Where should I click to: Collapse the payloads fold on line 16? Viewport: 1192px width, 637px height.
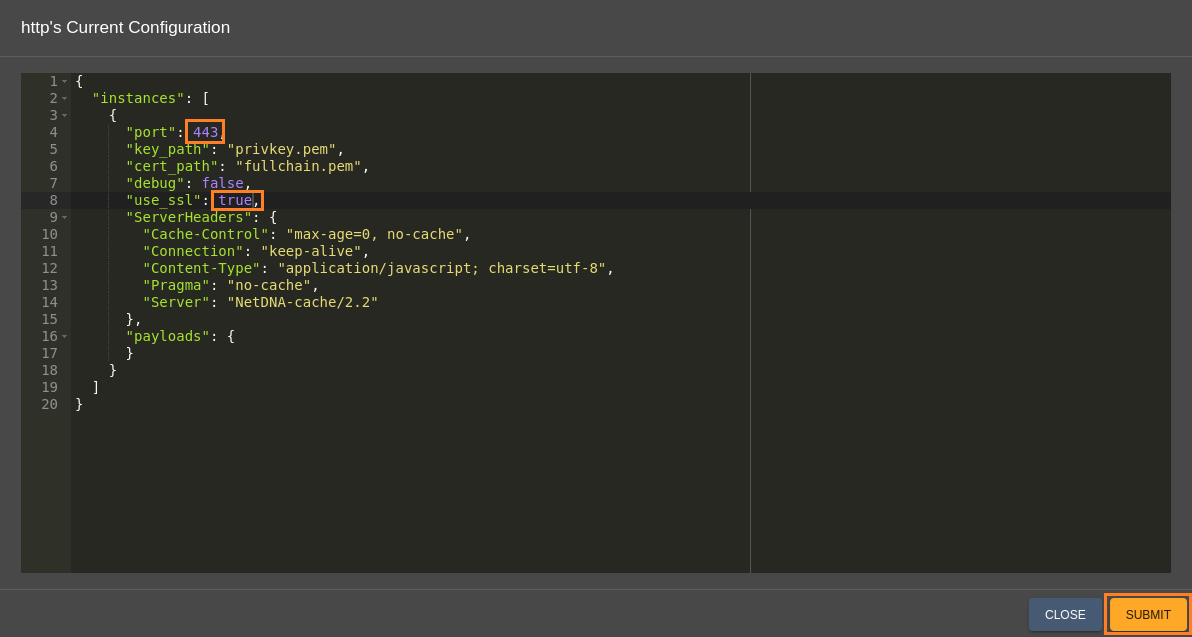coord(65,337)
